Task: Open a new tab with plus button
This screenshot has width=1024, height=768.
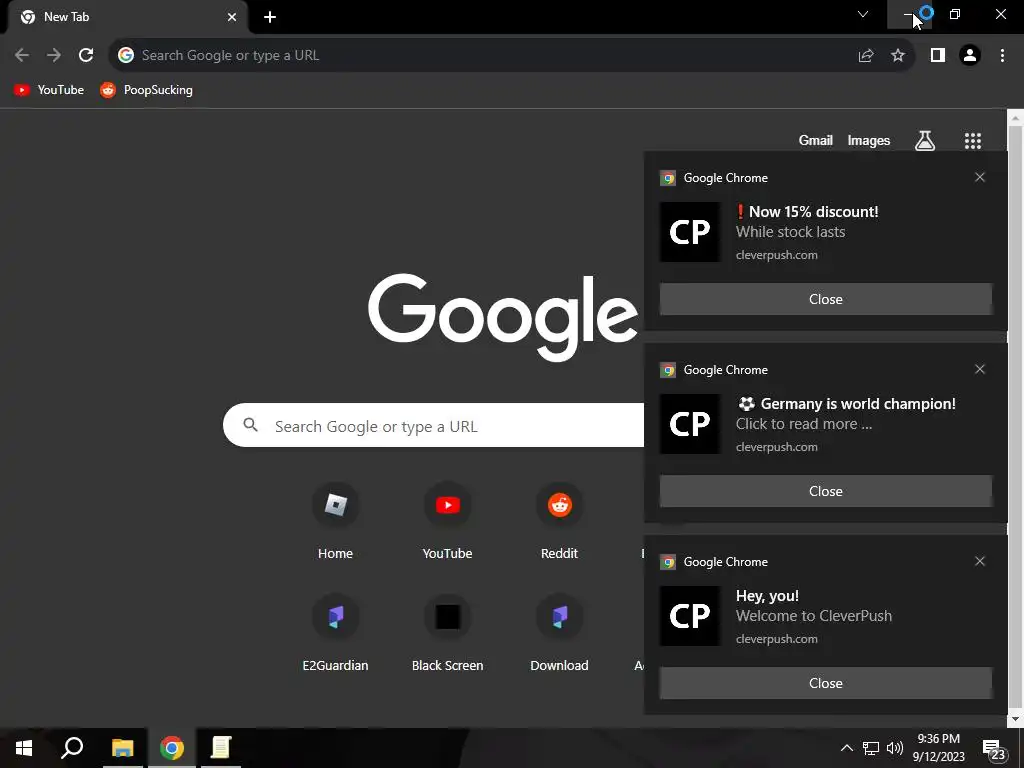Action: (x=270, y=17)
